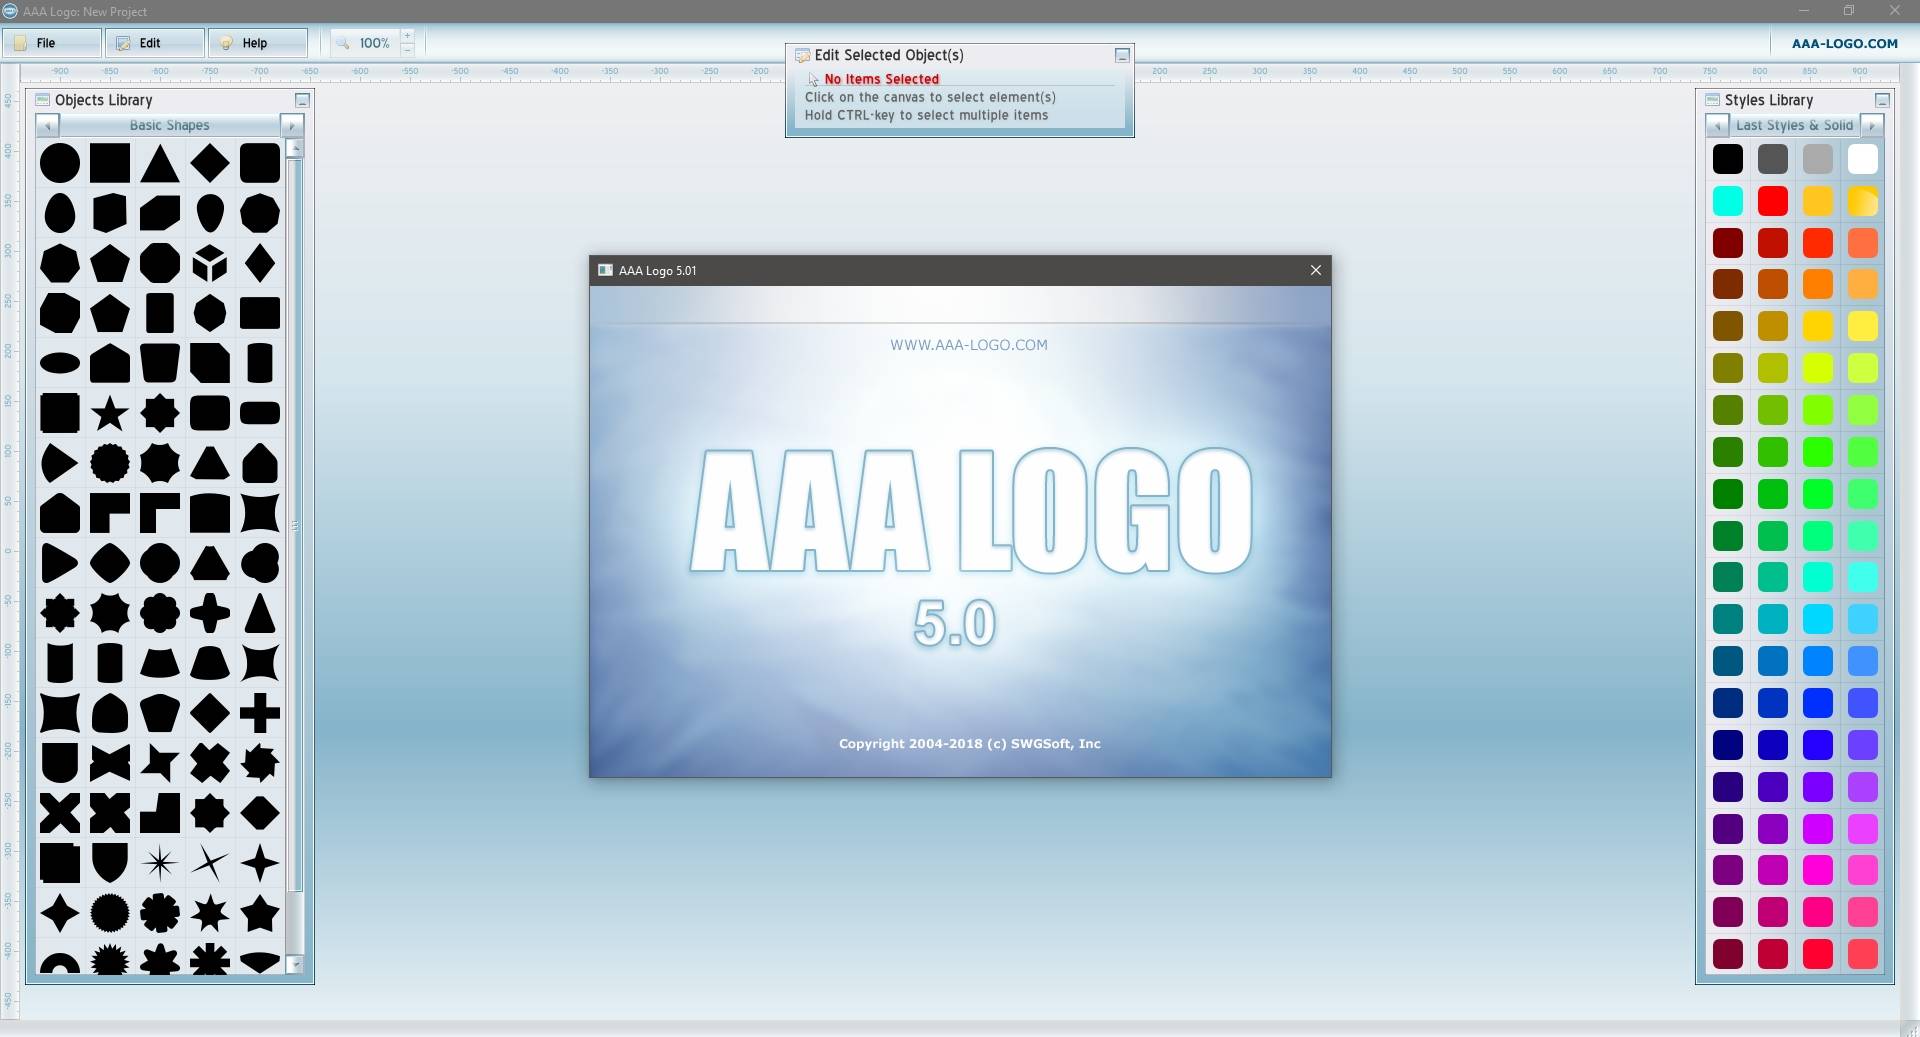Select the thin eight-ray starburst shape
Image resolution: width=1920 pixels, height=1037 pixels.
[160, 863]
